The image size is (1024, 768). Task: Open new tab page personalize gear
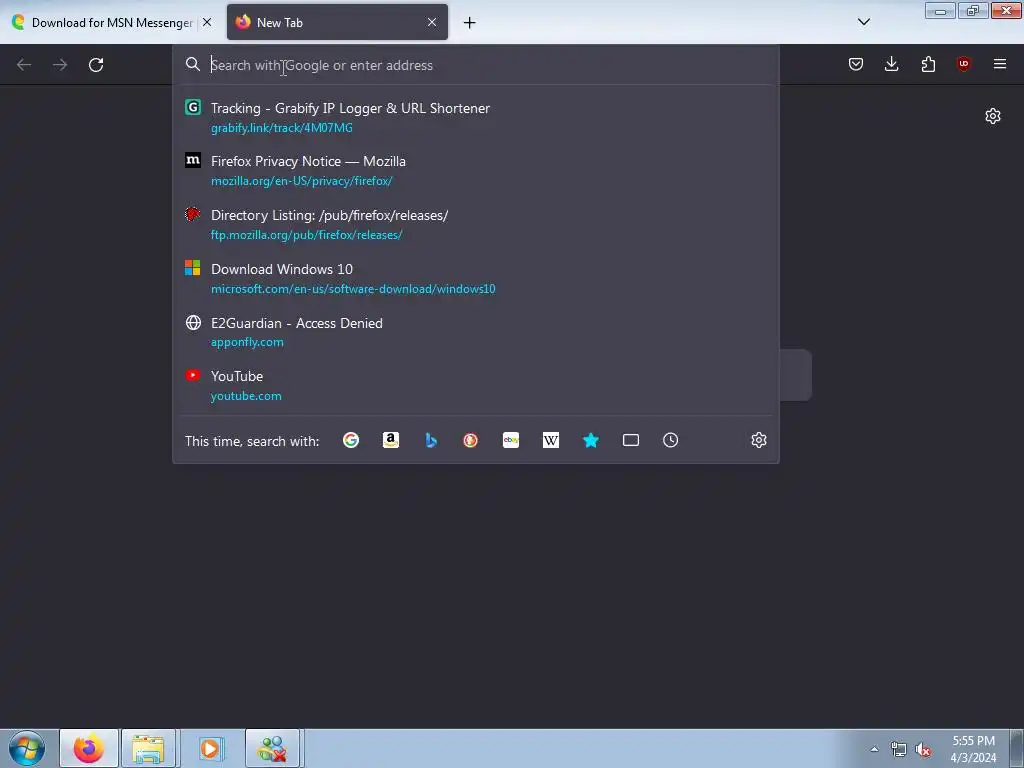pos(993,116)
